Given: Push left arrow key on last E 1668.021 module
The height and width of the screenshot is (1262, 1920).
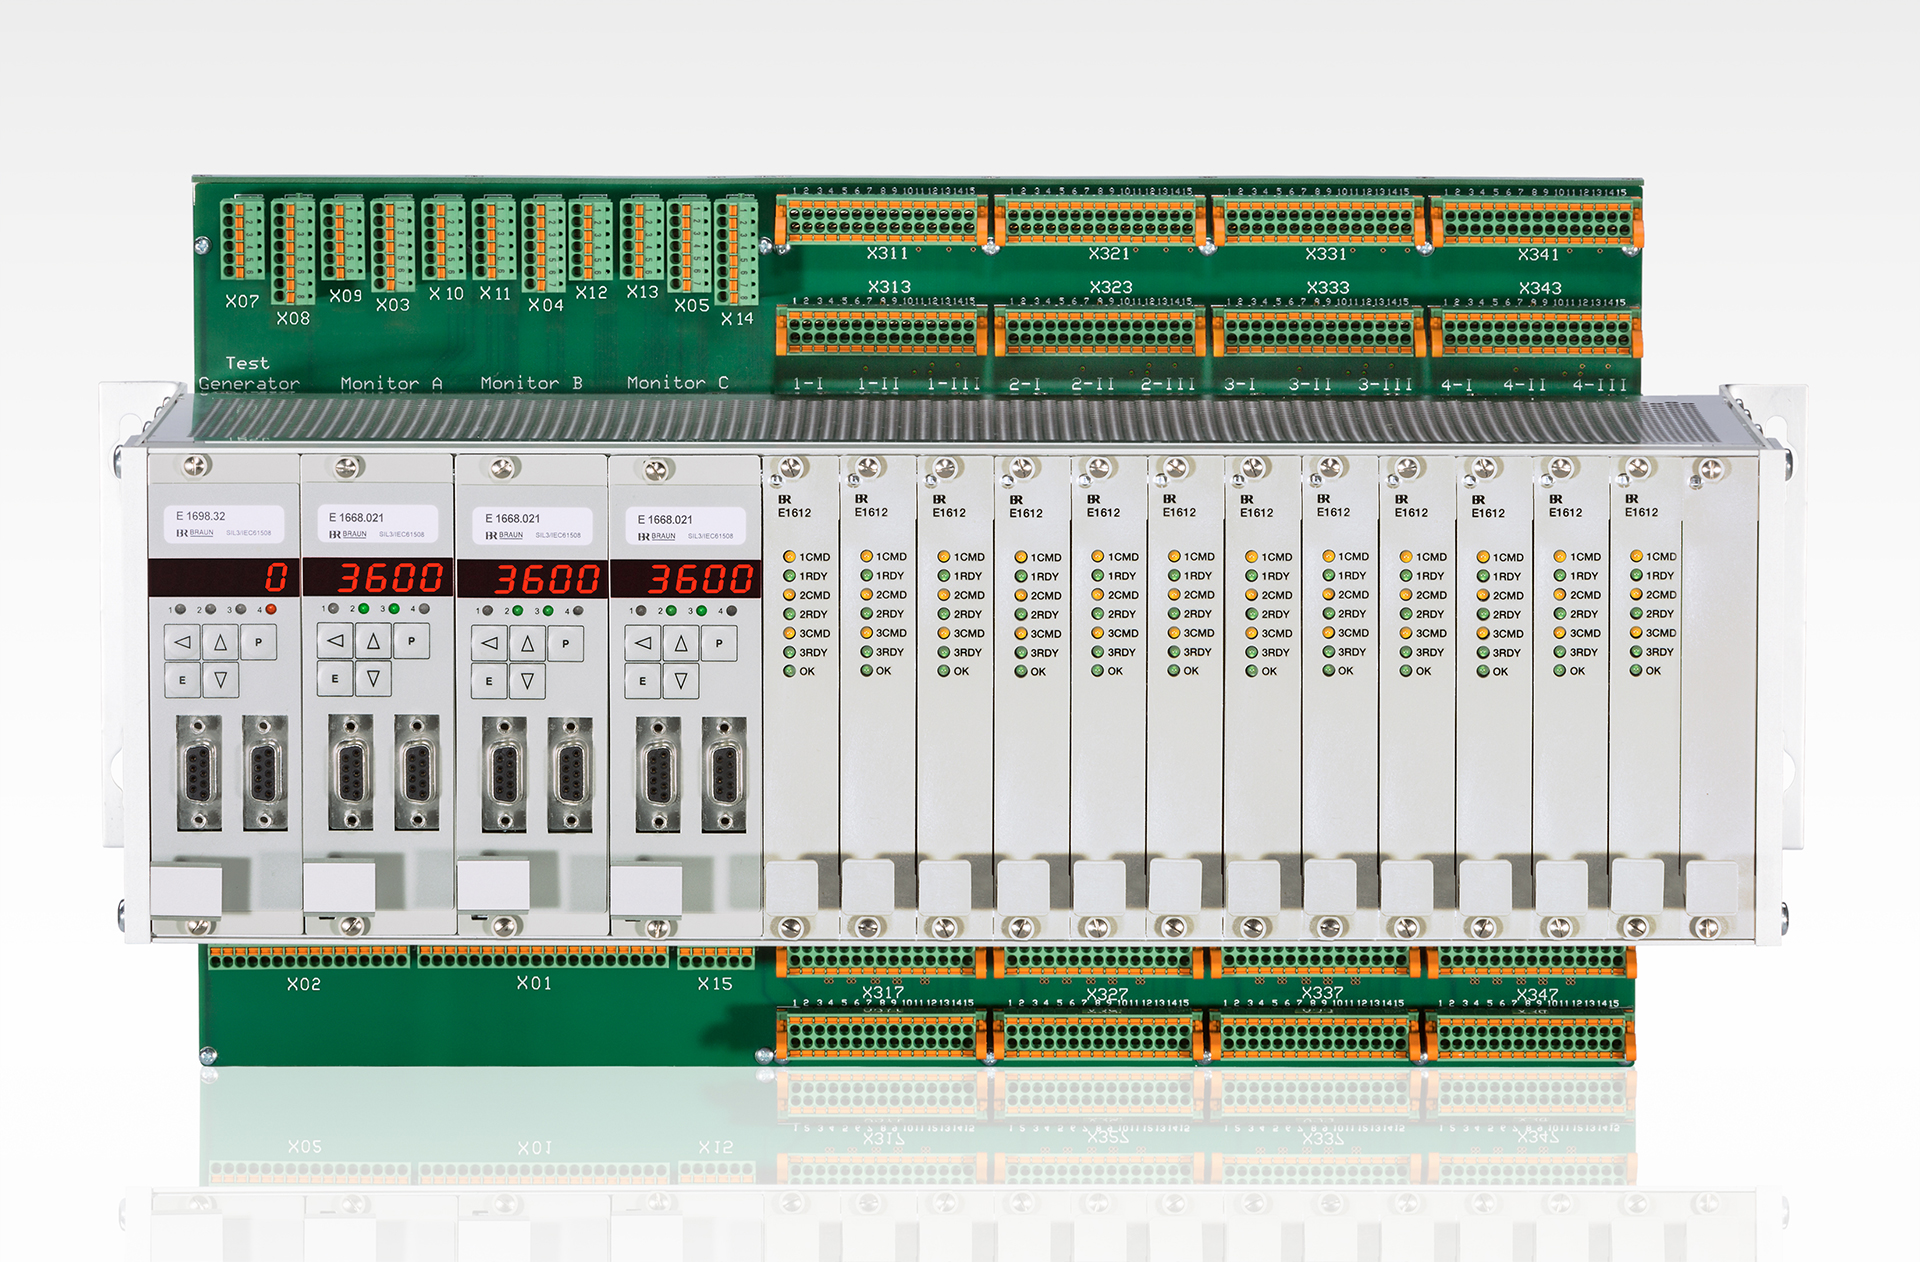Looking at the screenshot, I should 643,643.
